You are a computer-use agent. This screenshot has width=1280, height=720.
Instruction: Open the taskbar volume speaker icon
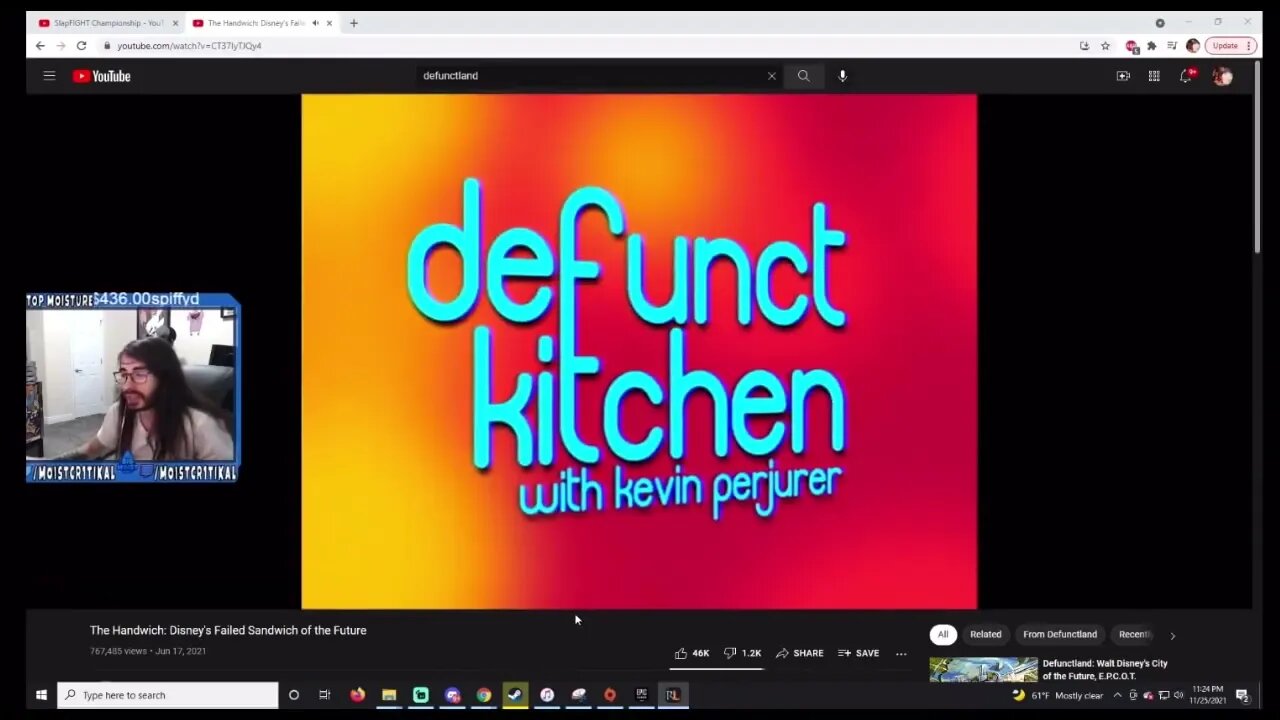click(x=1178, y=695)
